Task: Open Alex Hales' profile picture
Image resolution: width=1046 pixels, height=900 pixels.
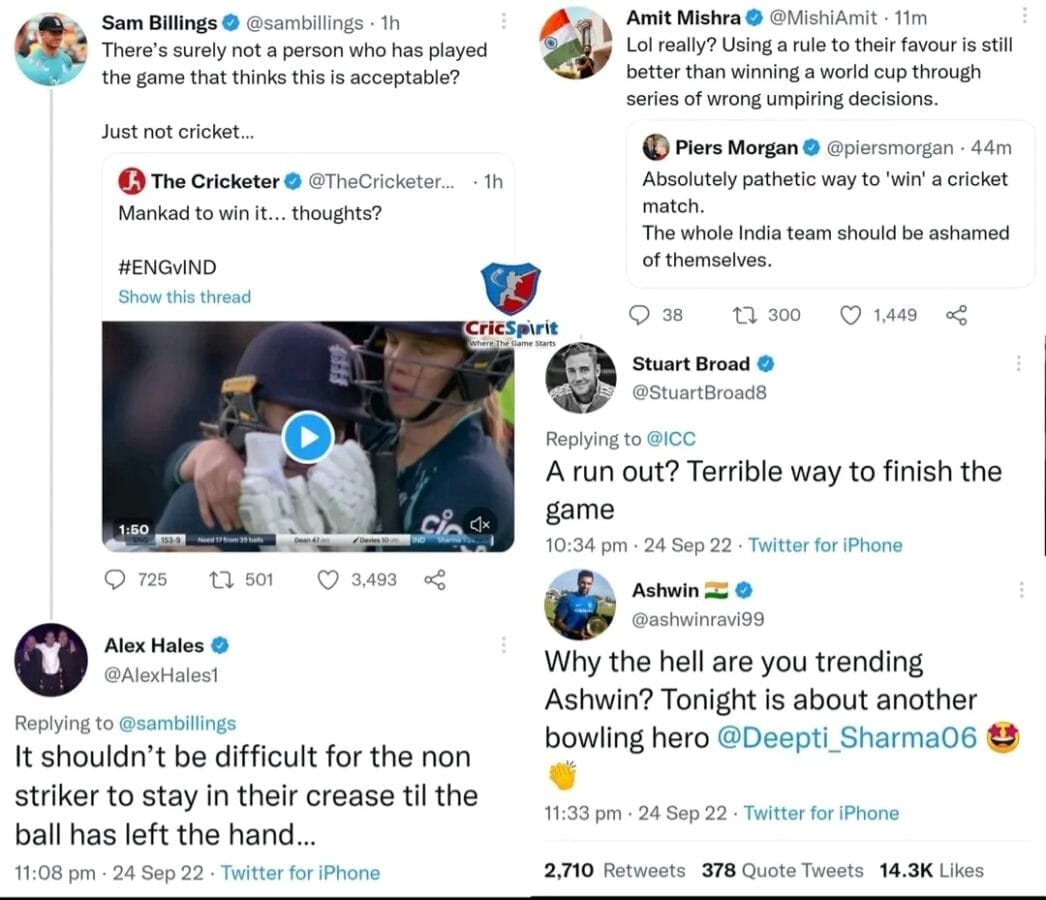Action: pos(51,659)
